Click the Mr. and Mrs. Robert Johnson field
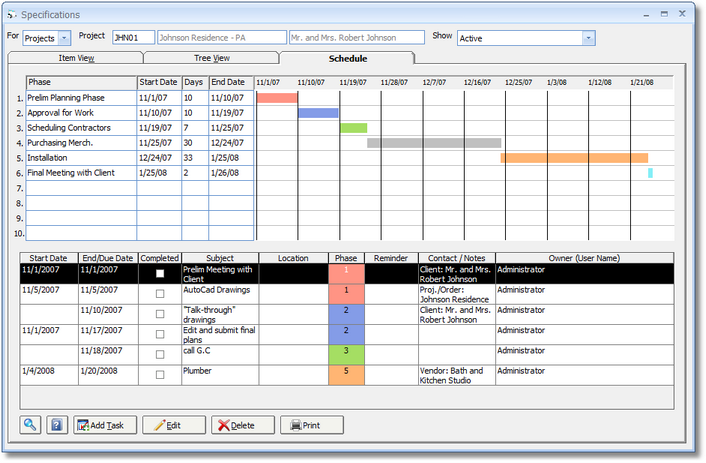Image resolution: width=706 pixels, height=463 pixels. (x=357, y=38)
